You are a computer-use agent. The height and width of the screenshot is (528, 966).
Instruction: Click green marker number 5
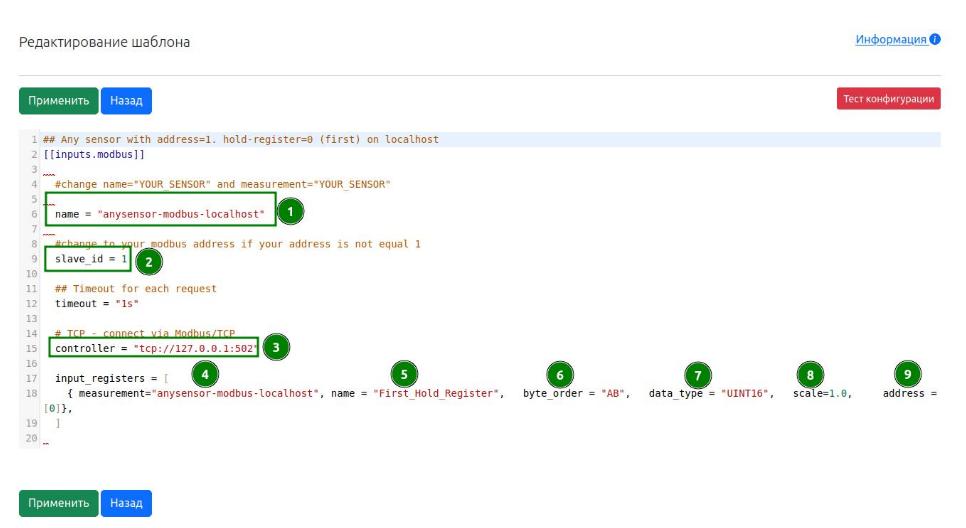tap(404, 375)
